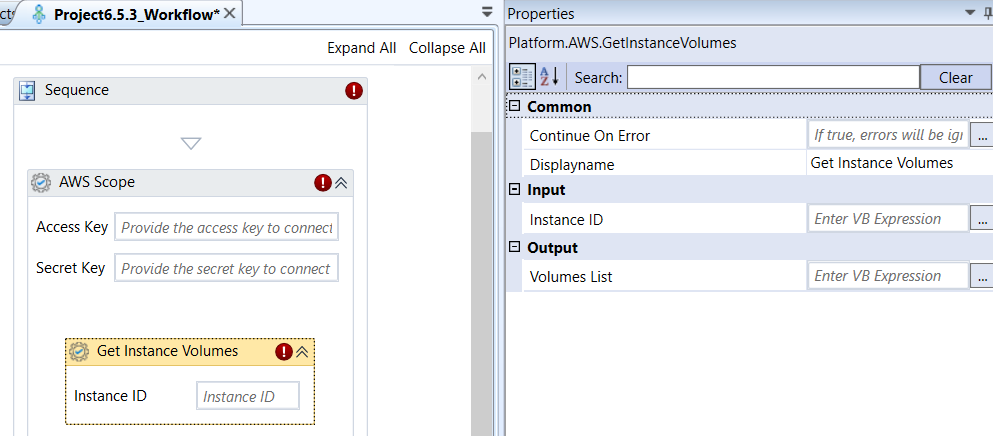Click Volumes List expression field

(889, 276)
